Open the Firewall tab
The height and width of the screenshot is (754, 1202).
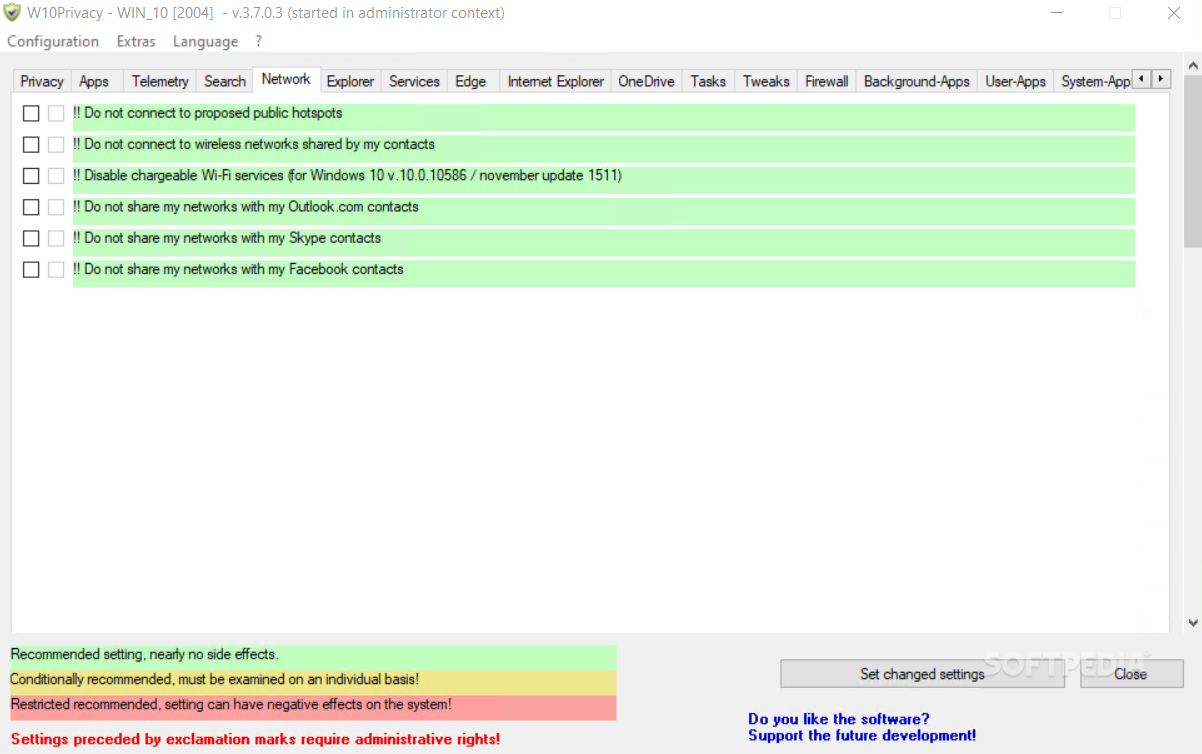coord(826,81)
